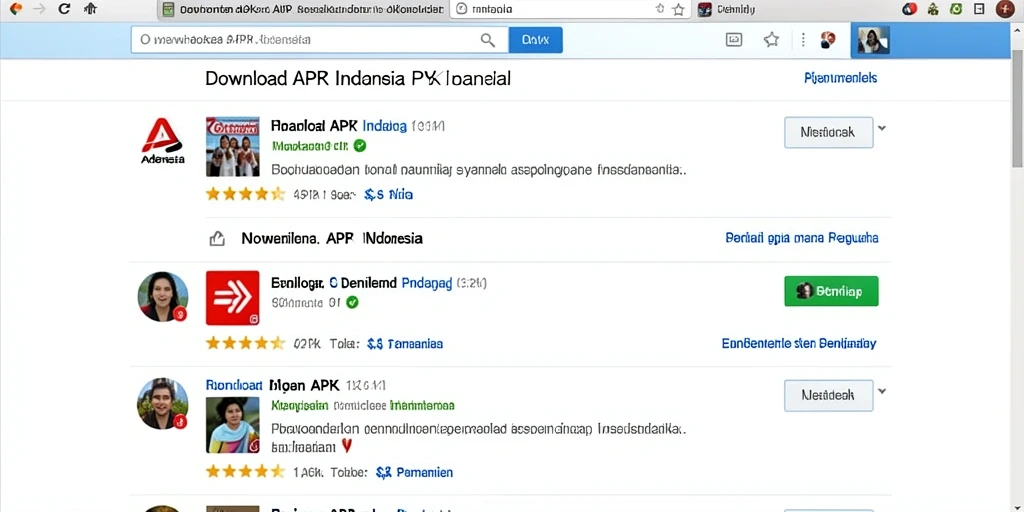Viewport: 1024px width, 512px height.
Task: Click the red Adensia logo
Action: pos(163,141)
